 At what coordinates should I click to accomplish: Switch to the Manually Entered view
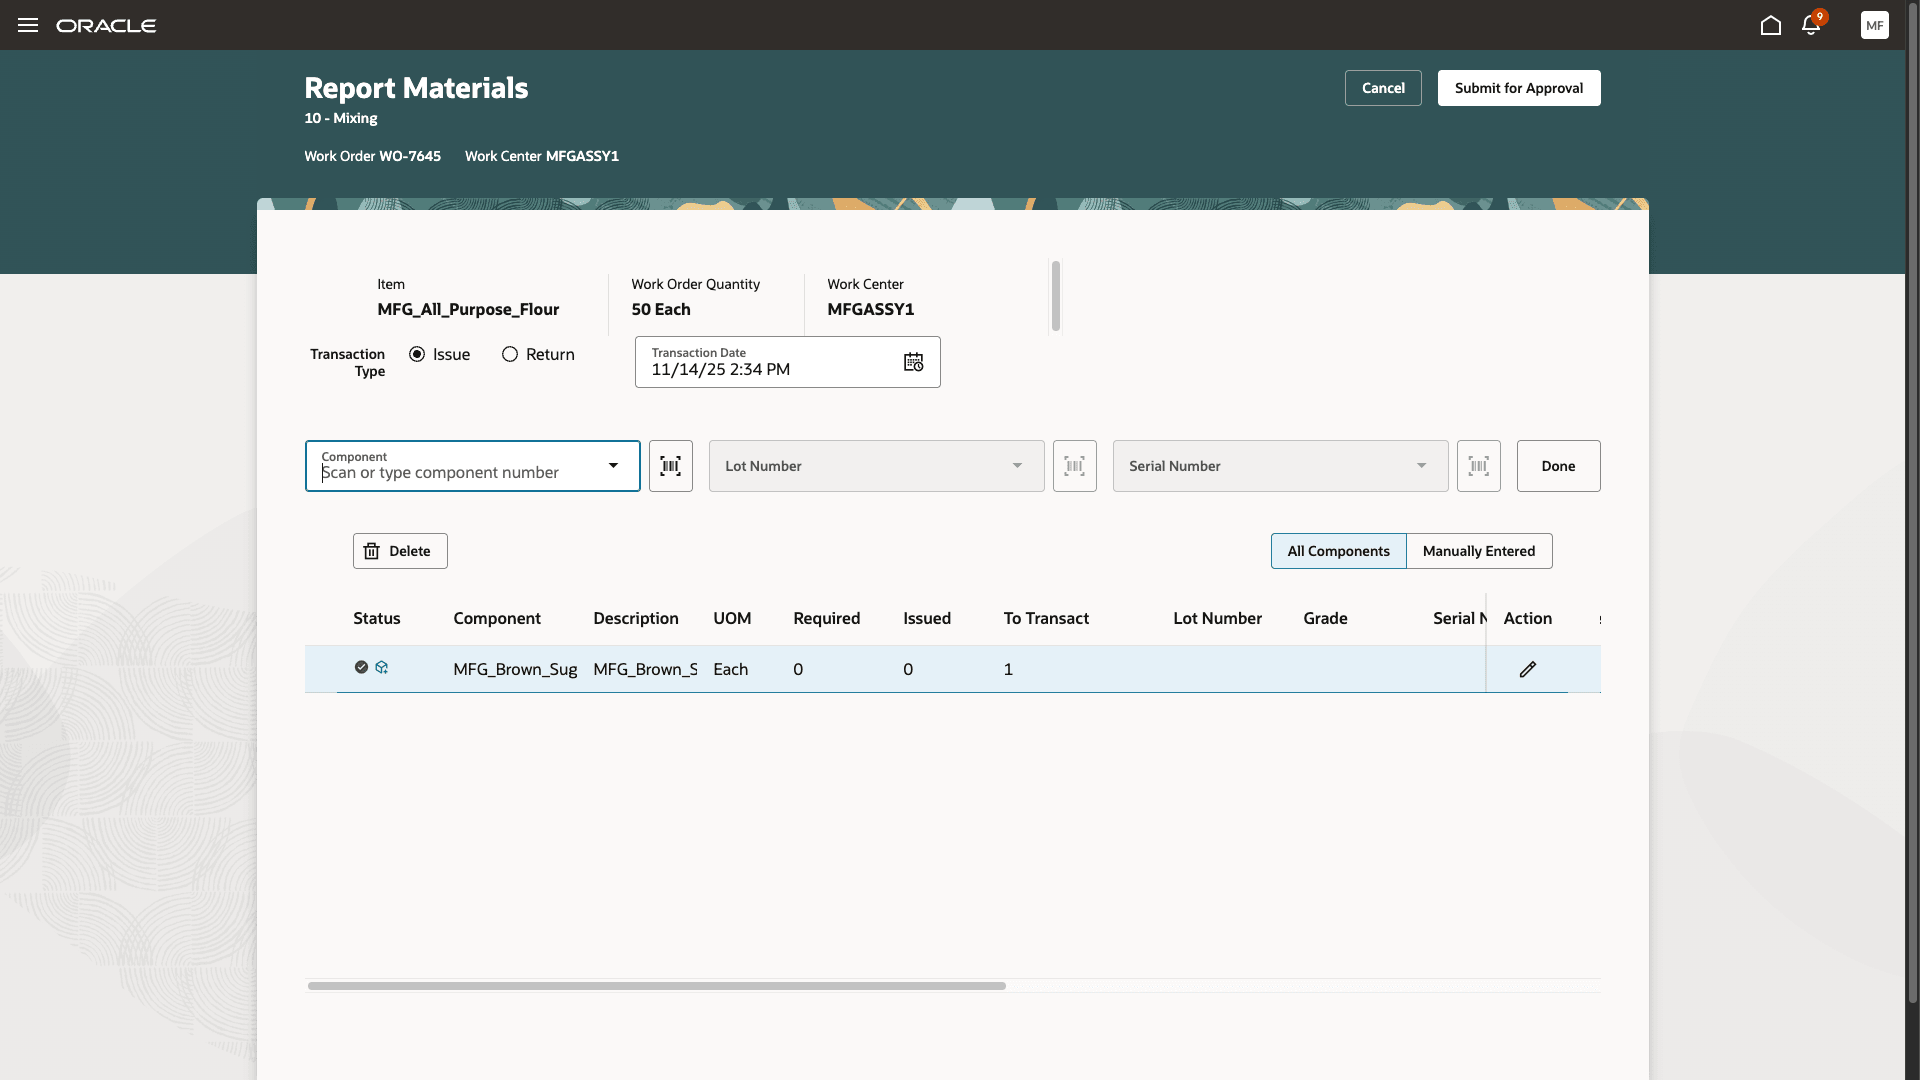1479,551
